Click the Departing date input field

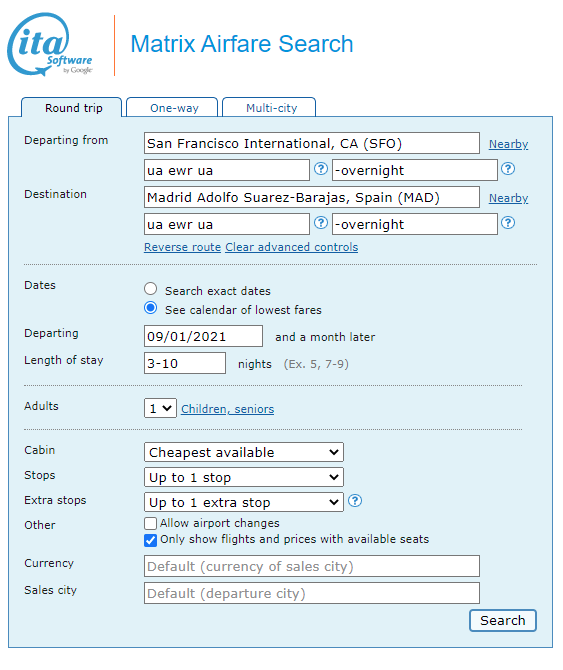pos(203,336)
